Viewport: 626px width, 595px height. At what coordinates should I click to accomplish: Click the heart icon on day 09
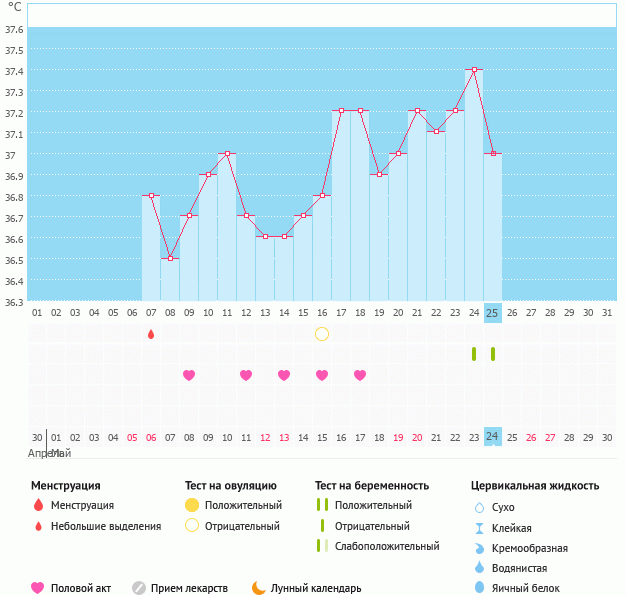click(x=189, y=375)
